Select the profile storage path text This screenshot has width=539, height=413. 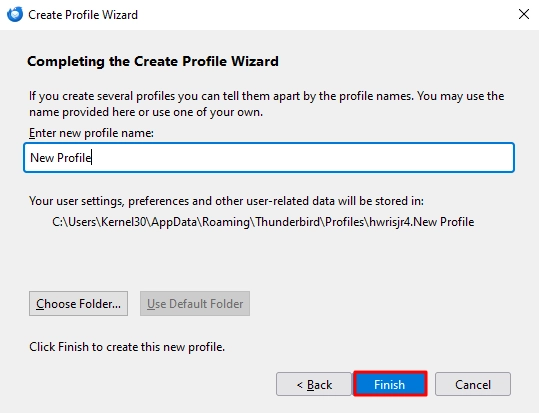[x=263, y=222]
